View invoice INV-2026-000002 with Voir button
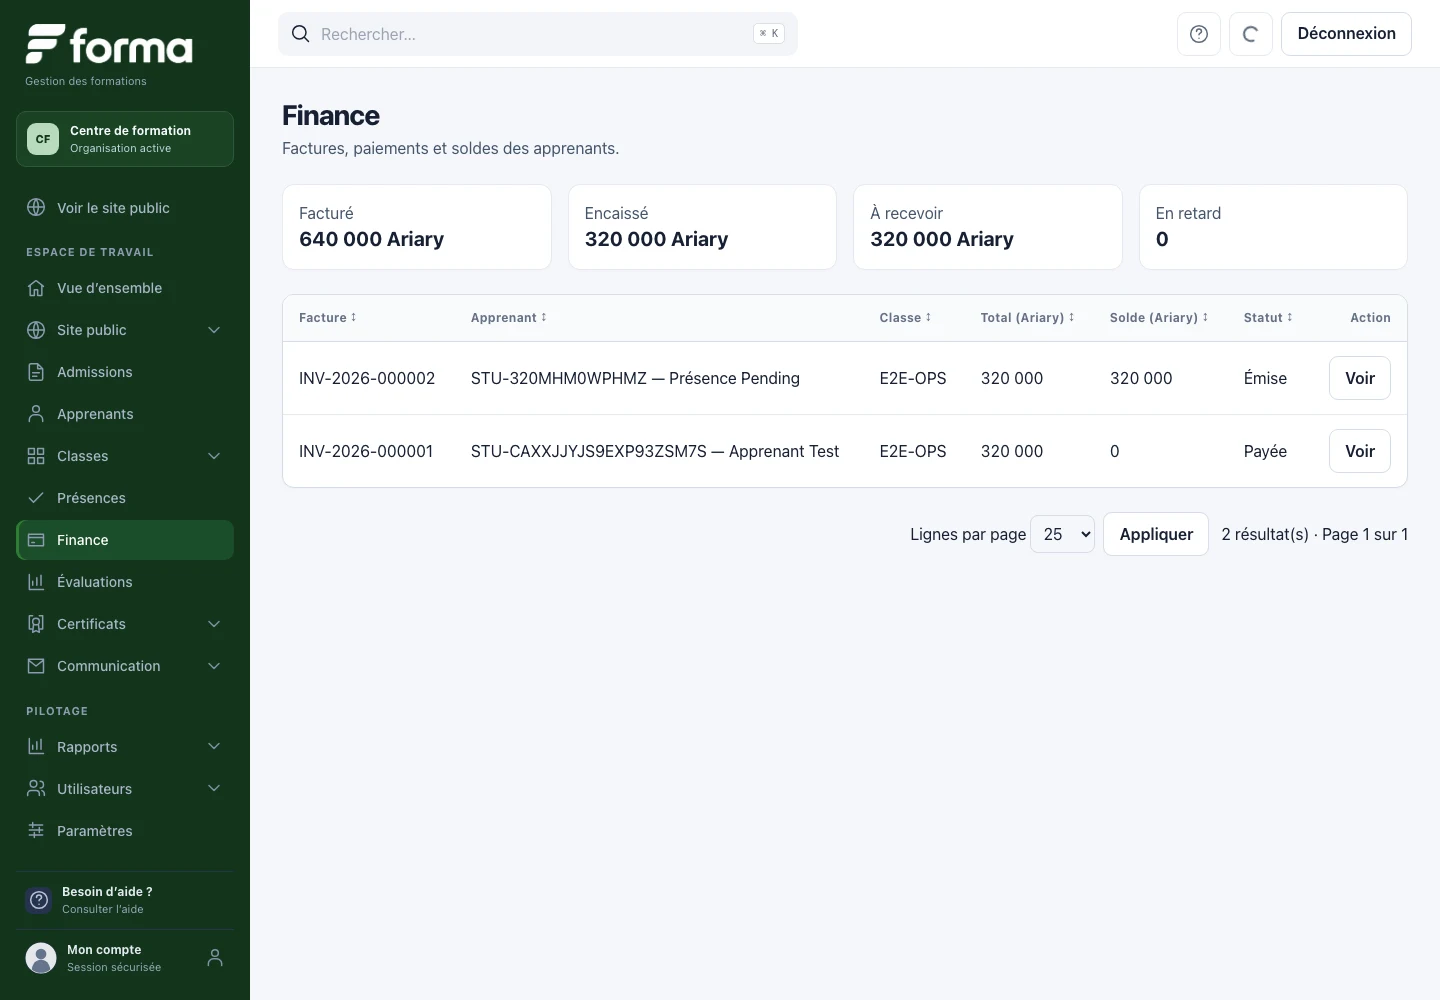 coord(1360,378)
